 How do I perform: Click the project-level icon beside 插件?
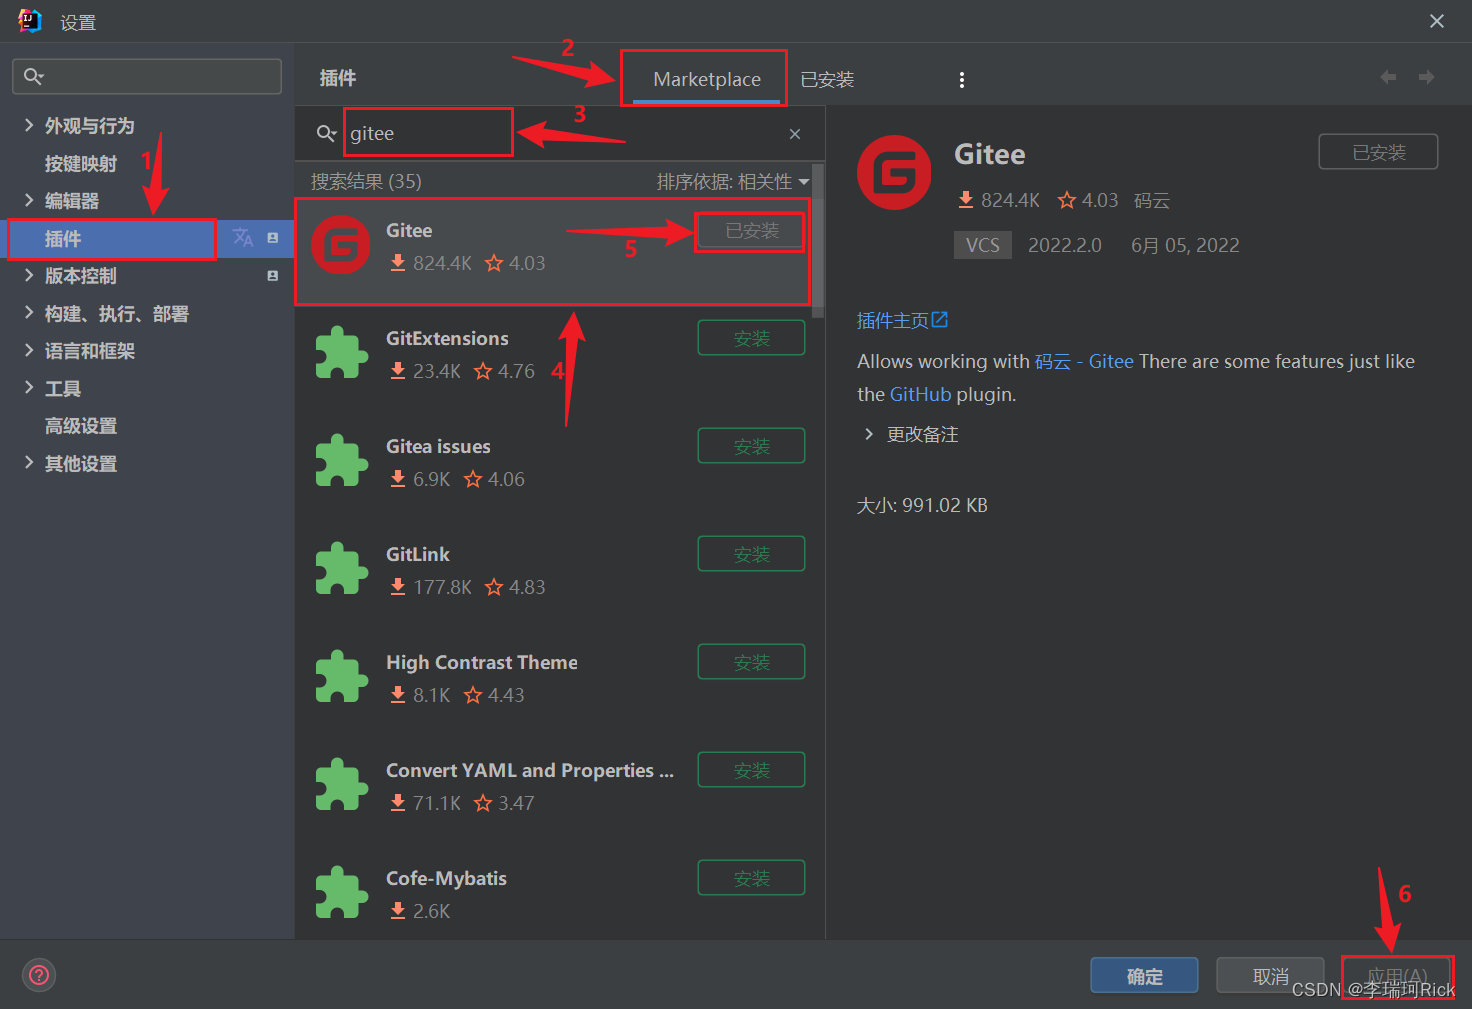click(273, 238)
